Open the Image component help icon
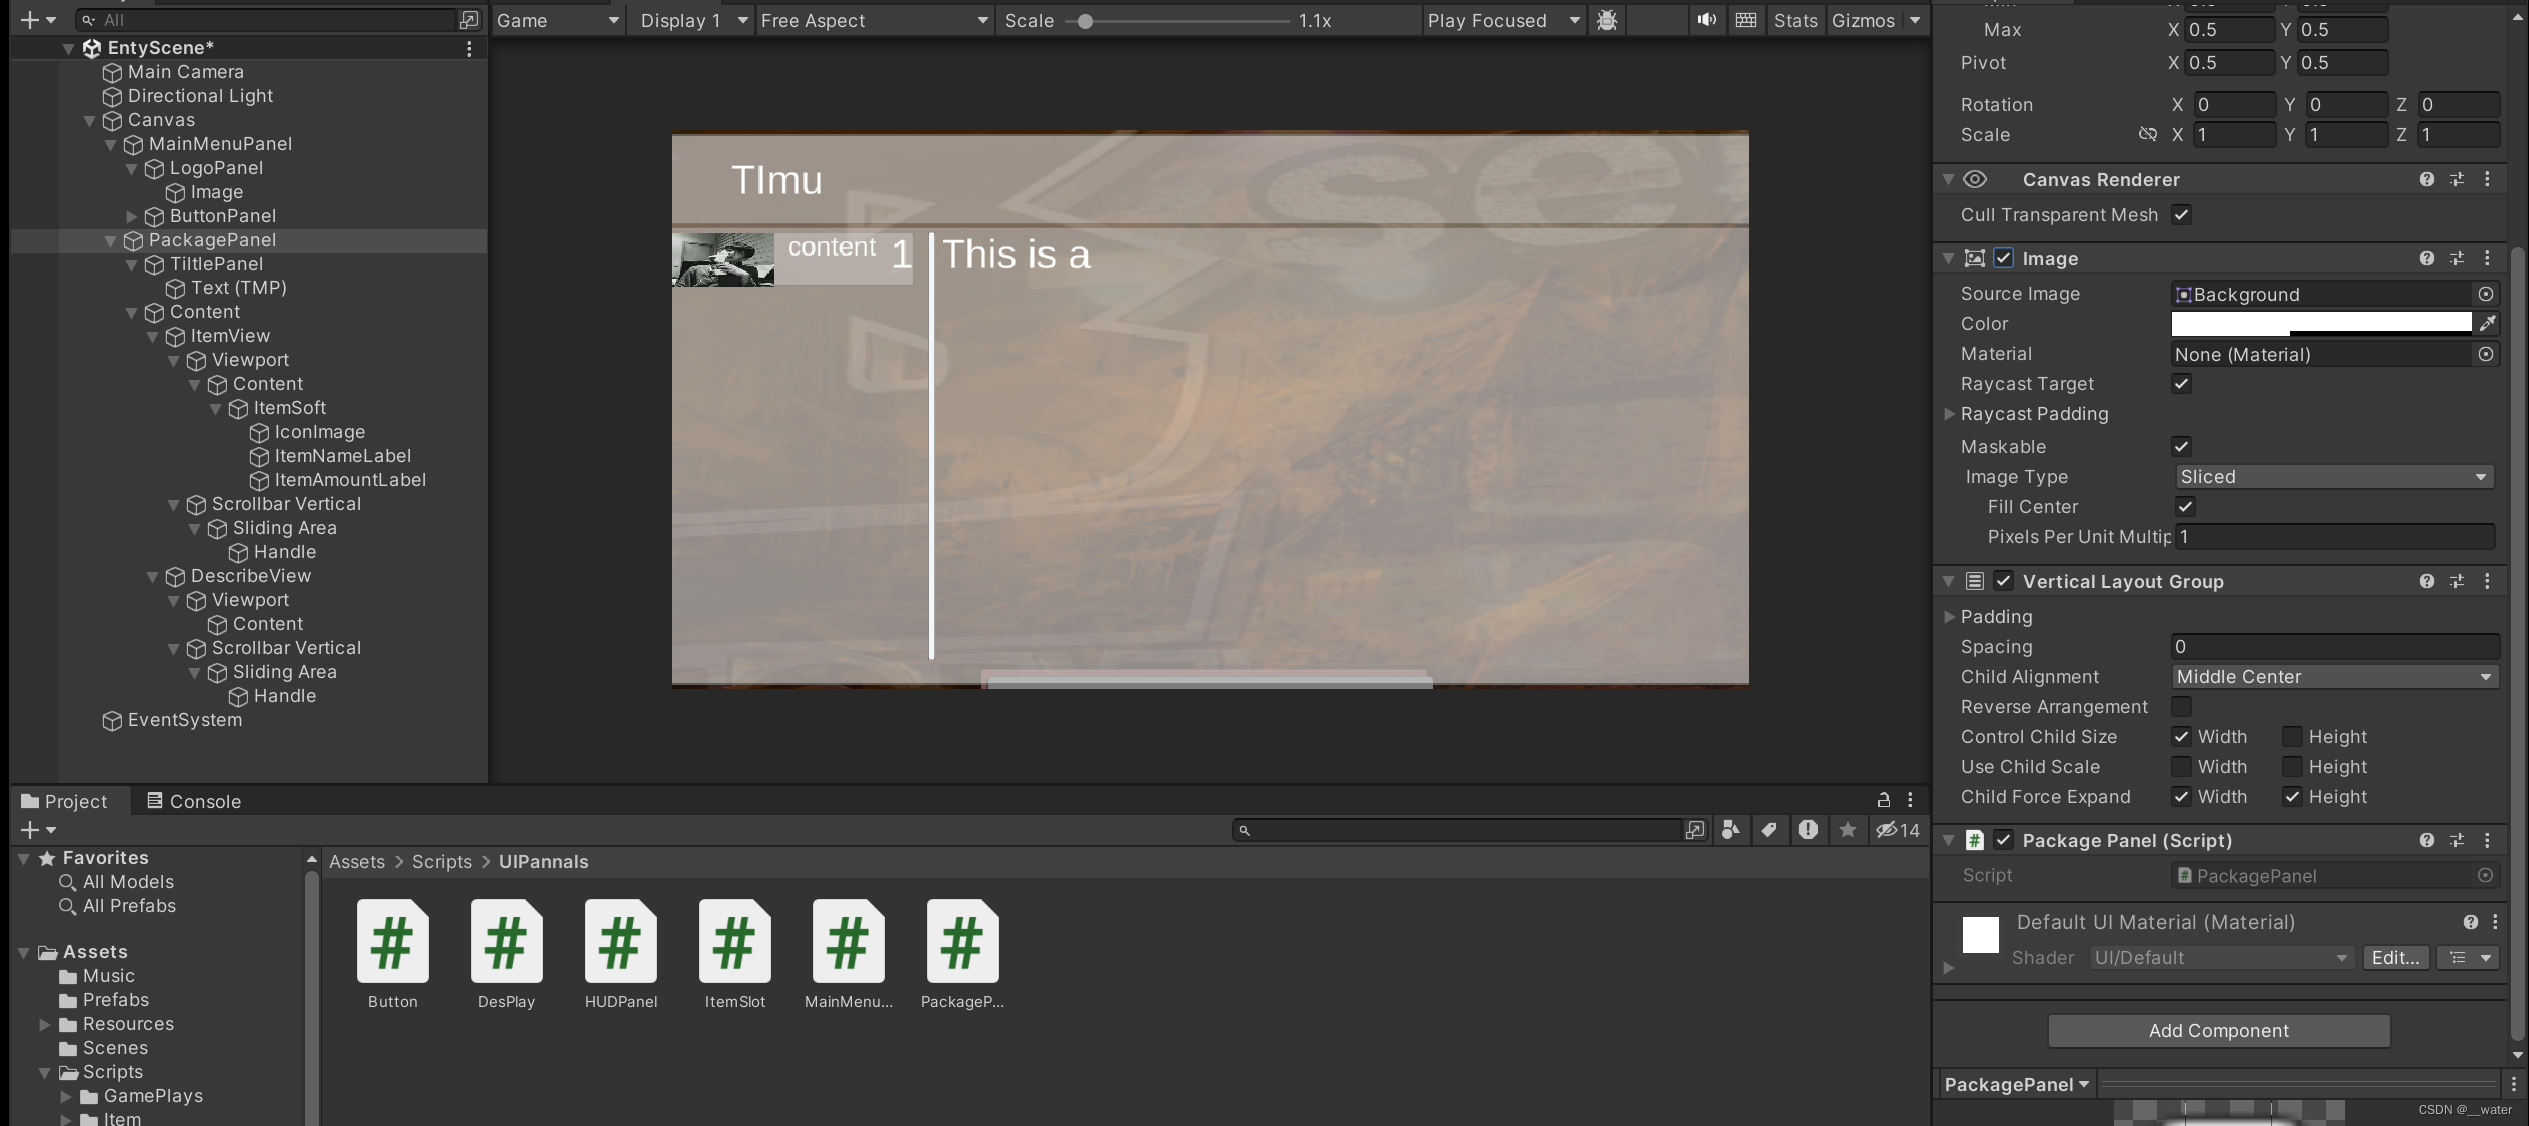This screenshot has width=2529, height=1126. click(2426, 258)
